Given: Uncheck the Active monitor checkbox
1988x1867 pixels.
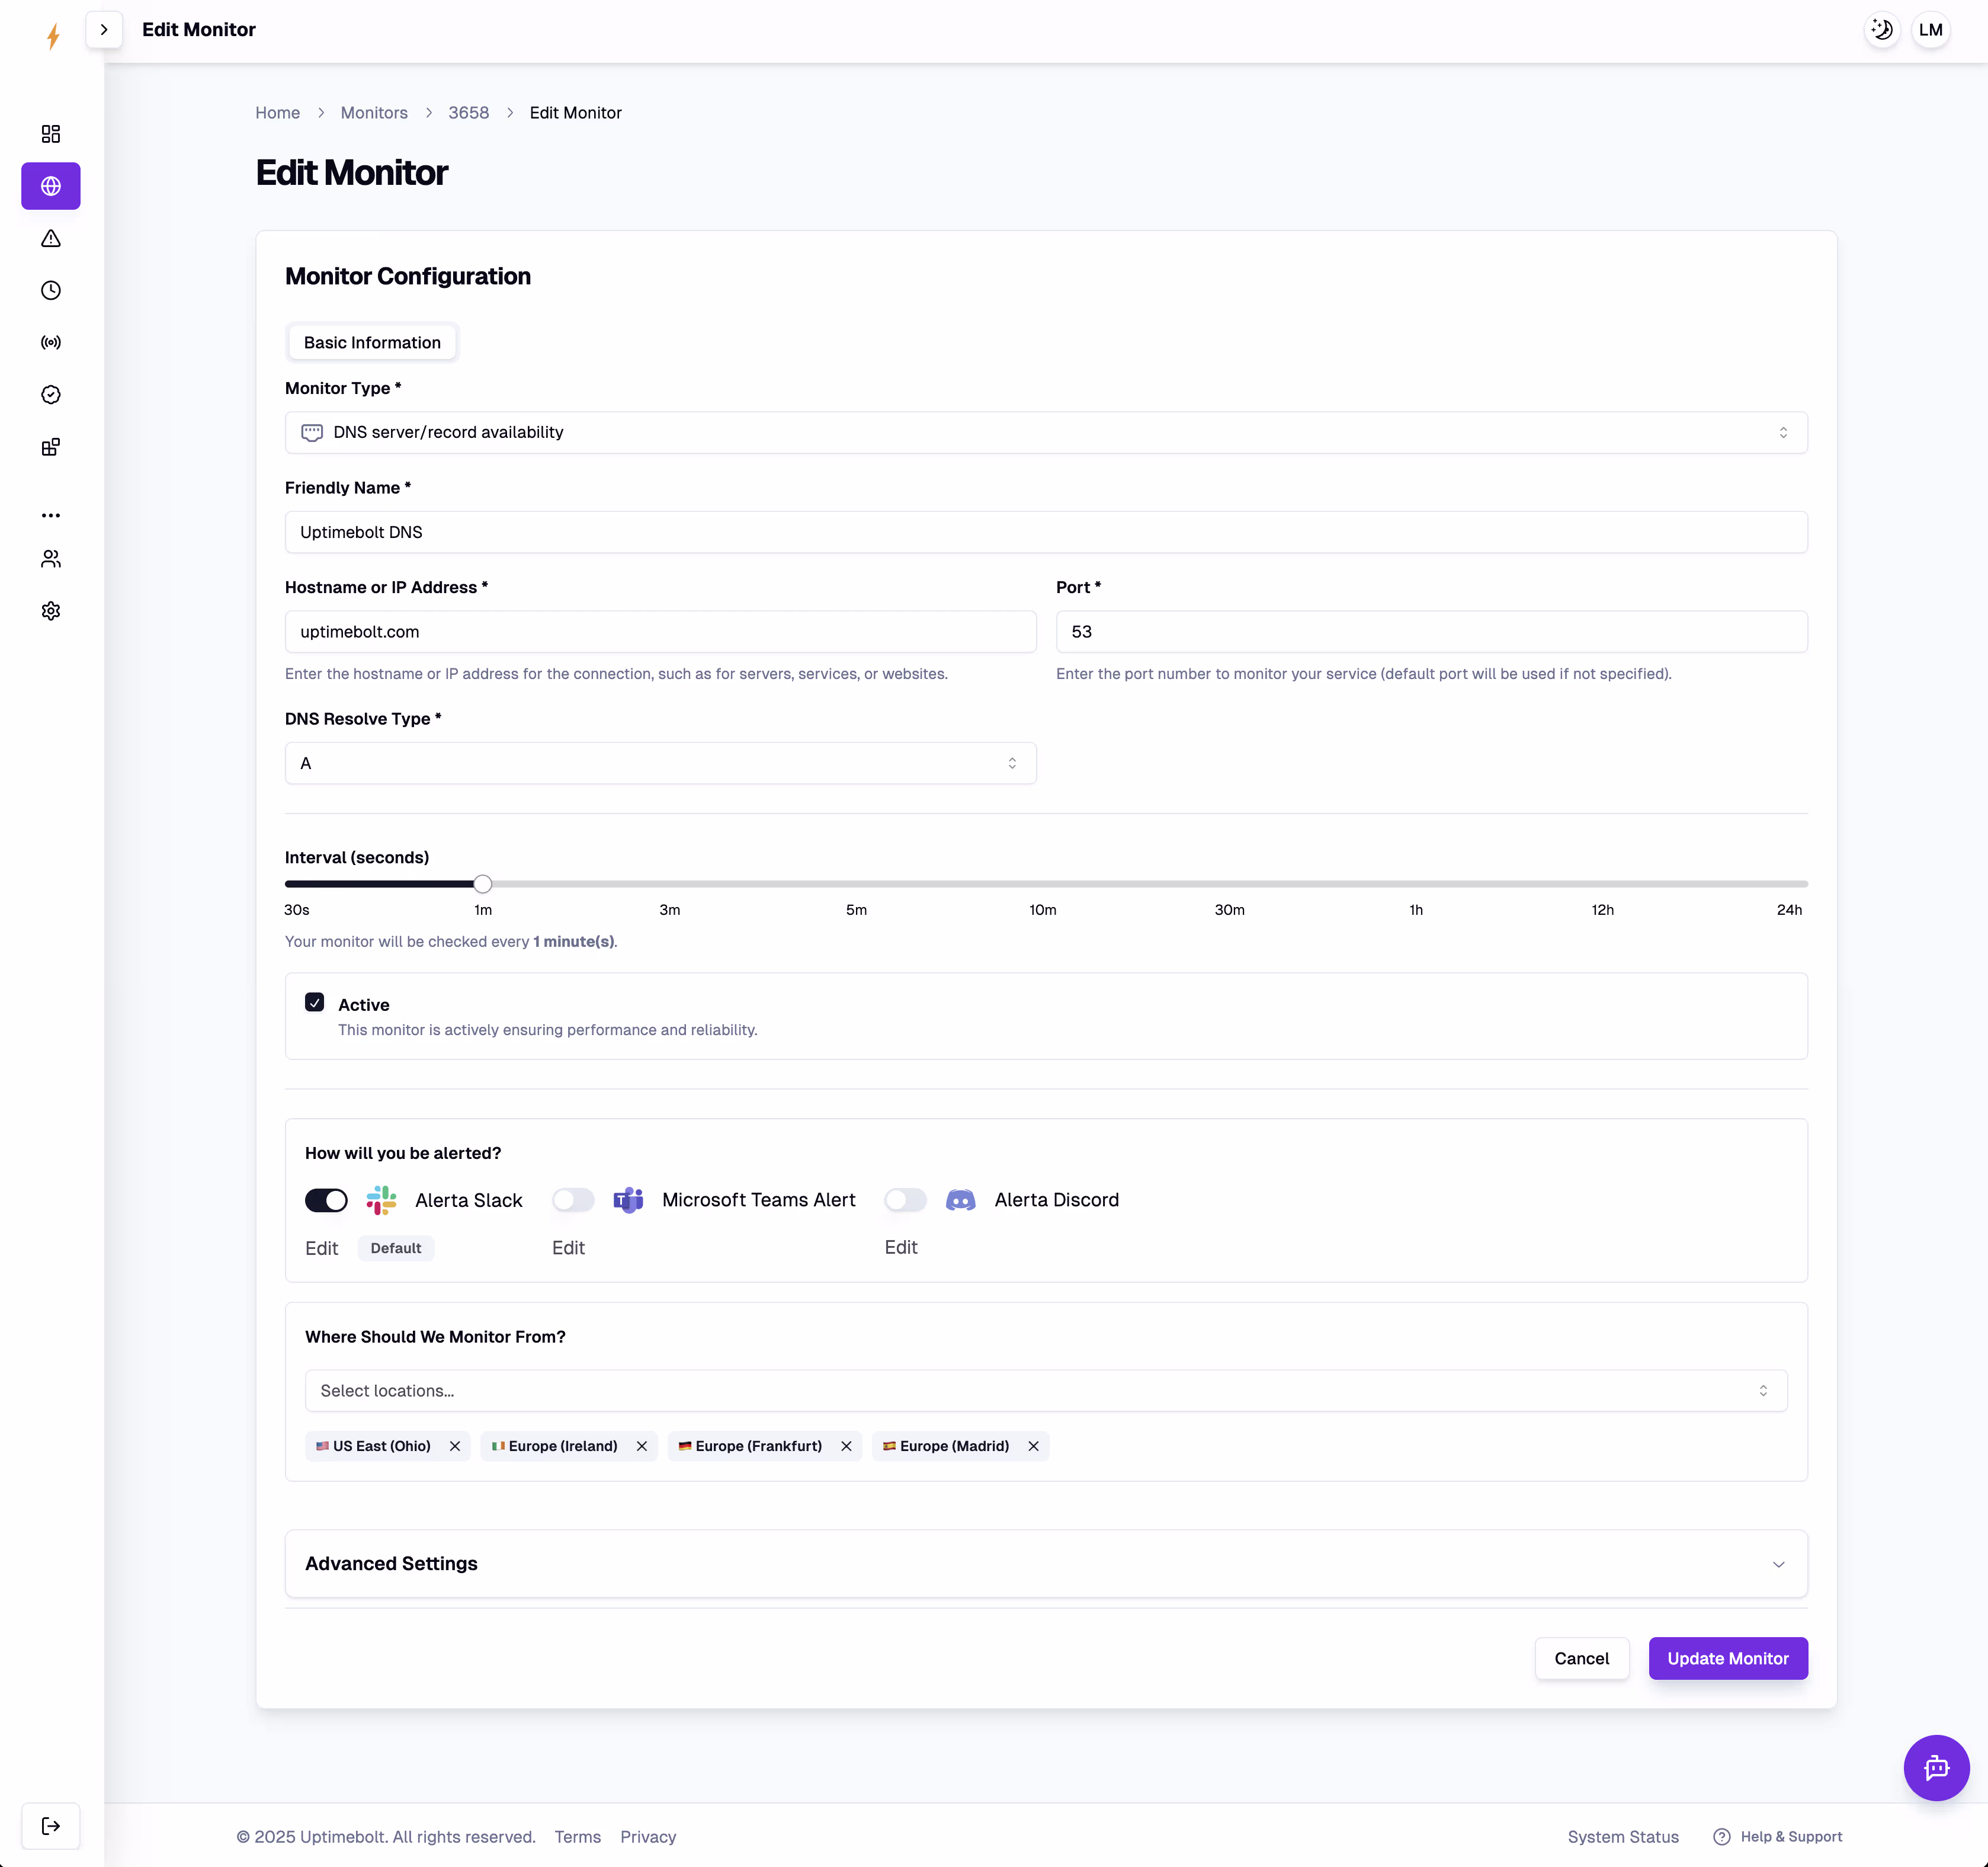Looking at the screenshot, I should (315, 1002).
